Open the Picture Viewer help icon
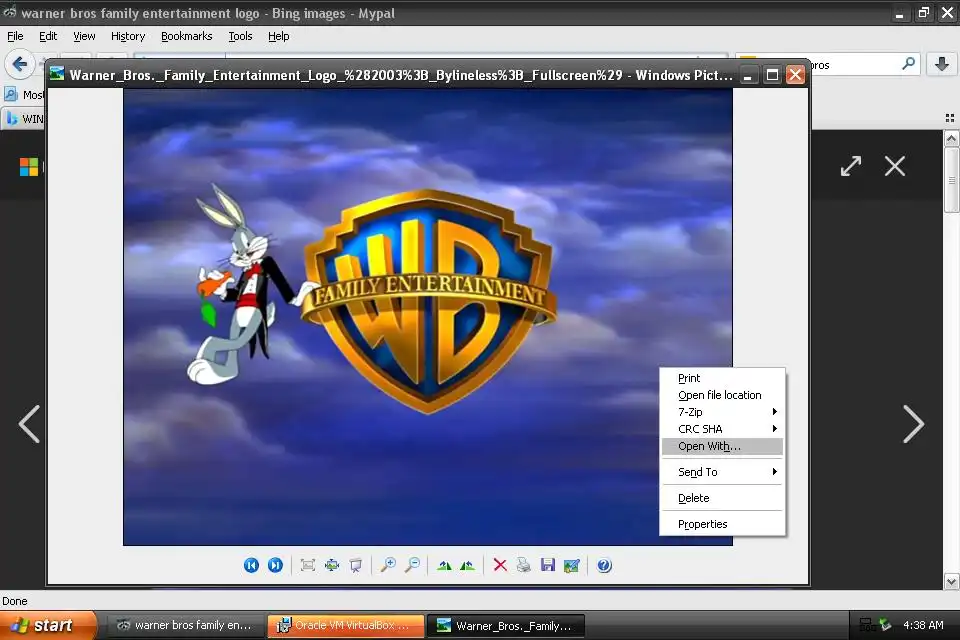Image resolution: width=960 pixels, height=640 pixels. click(604, 565)
